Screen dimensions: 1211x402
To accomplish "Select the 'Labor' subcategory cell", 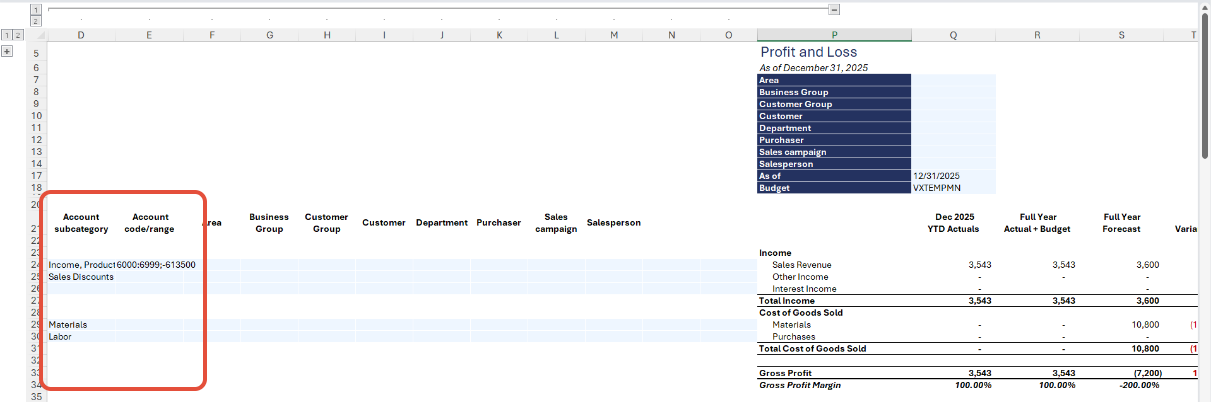I will [81, 337].
